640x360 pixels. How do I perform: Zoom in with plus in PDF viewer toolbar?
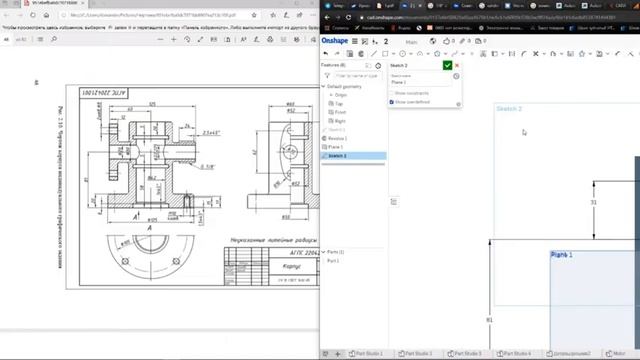(173, 40)
